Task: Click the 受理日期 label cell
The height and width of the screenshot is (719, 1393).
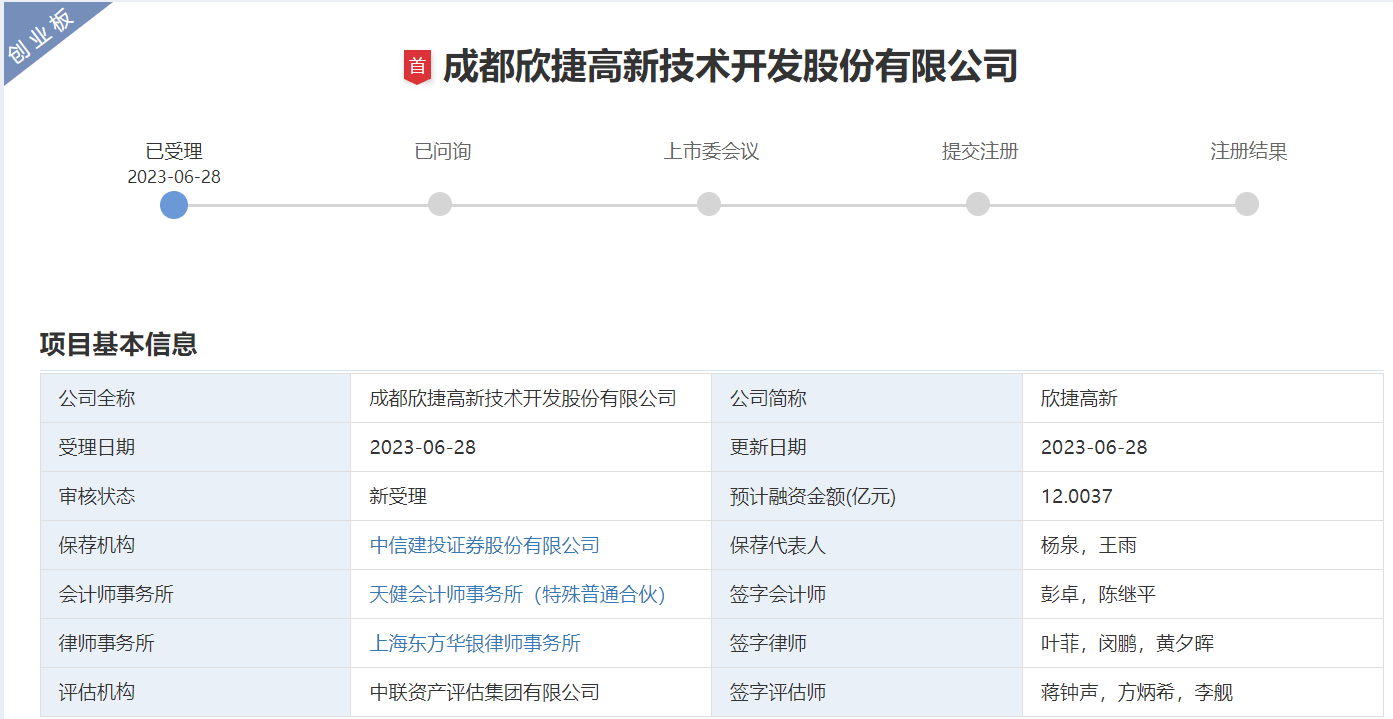Action: 196,447
